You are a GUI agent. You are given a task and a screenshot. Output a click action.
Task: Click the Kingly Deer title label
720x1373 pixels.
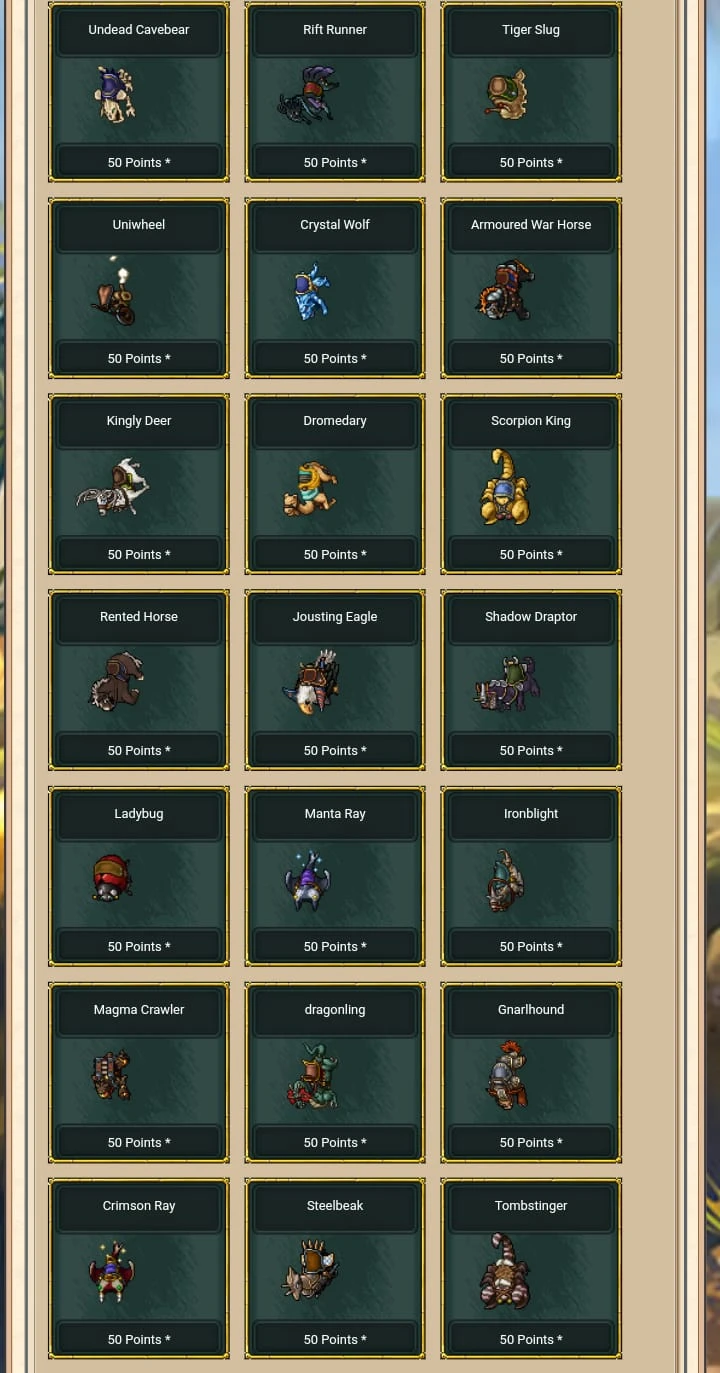(x=139, y=421)
